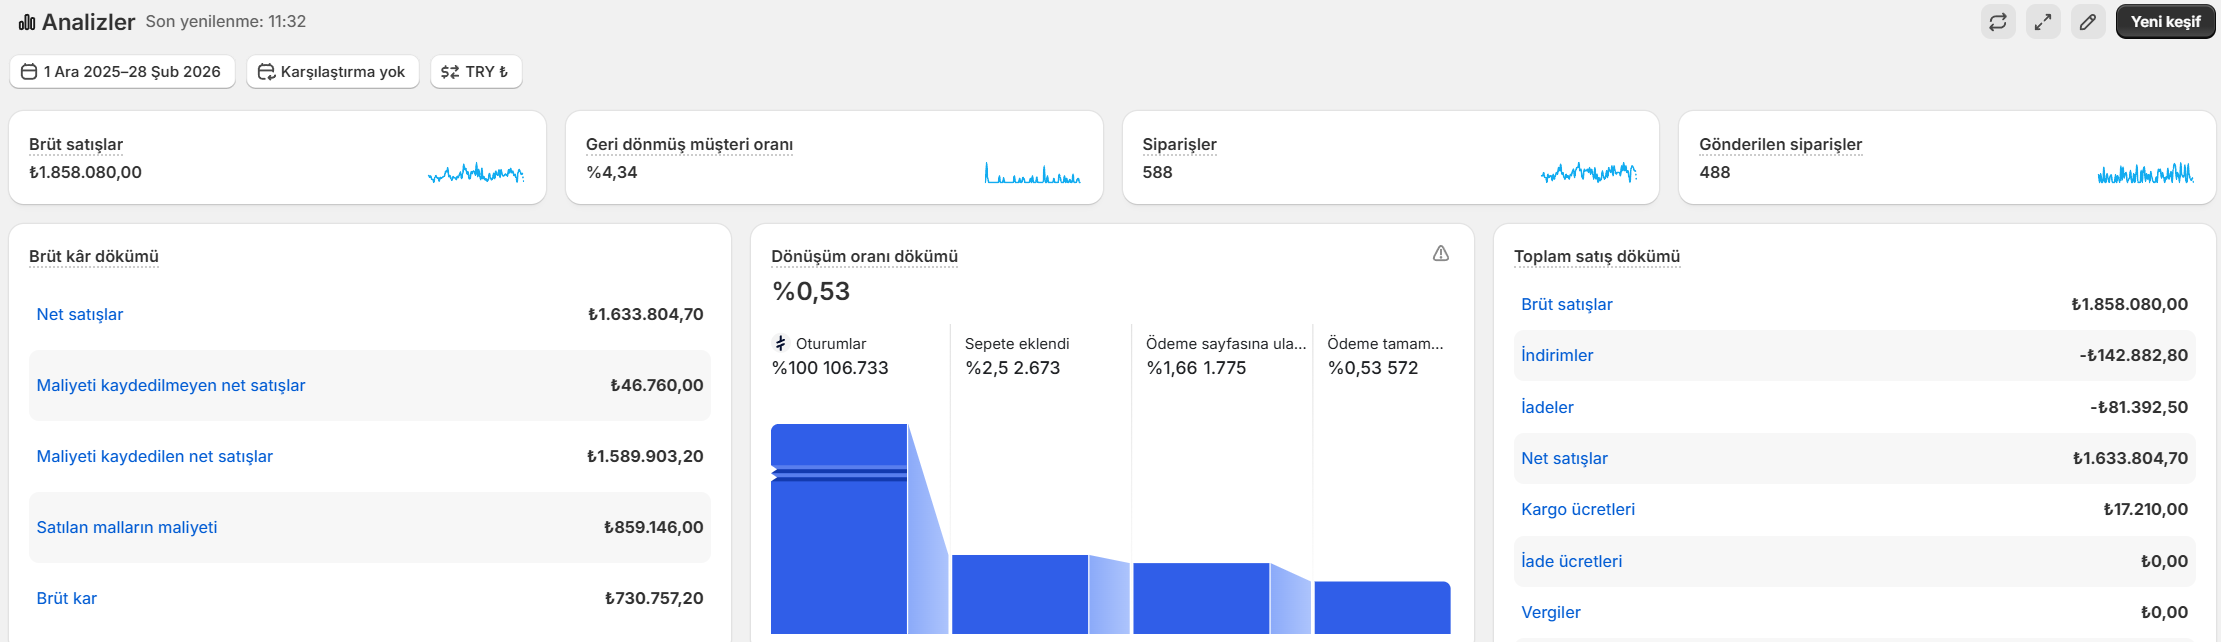Open the Toplam satış dökümü heading
2221x642 pixels.
tap(1597, 257)
